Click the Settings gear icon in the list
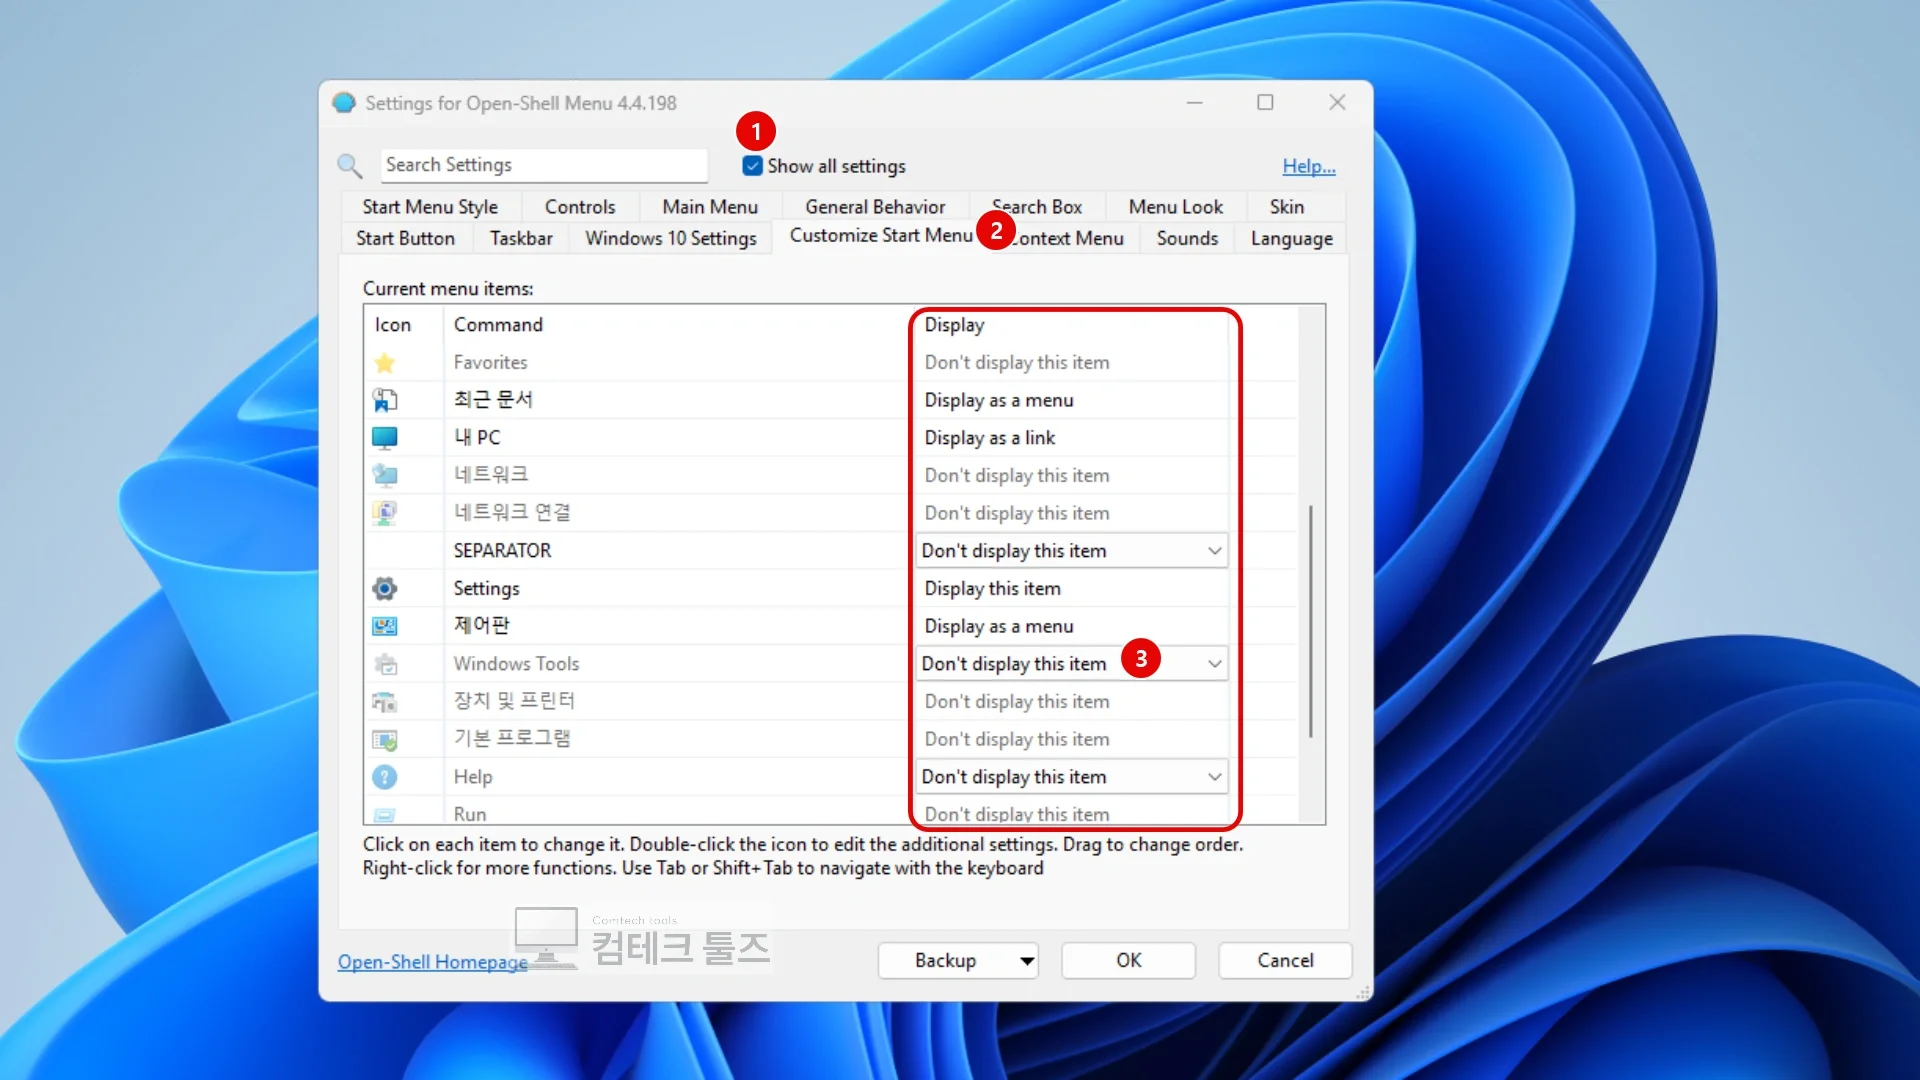The height and width of the screenshot is (1080, 1920). (x=384, y=588)
